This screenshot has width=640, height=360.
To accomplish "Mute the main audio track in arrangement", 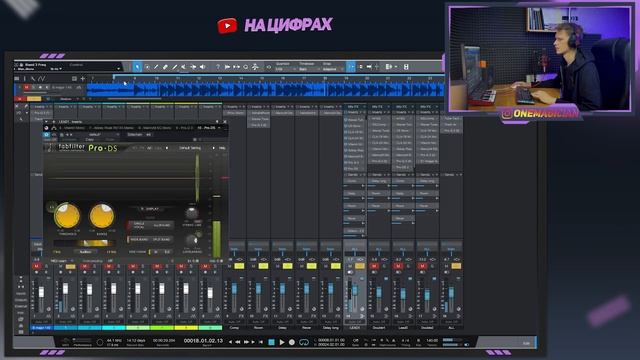I will point(27,87).
